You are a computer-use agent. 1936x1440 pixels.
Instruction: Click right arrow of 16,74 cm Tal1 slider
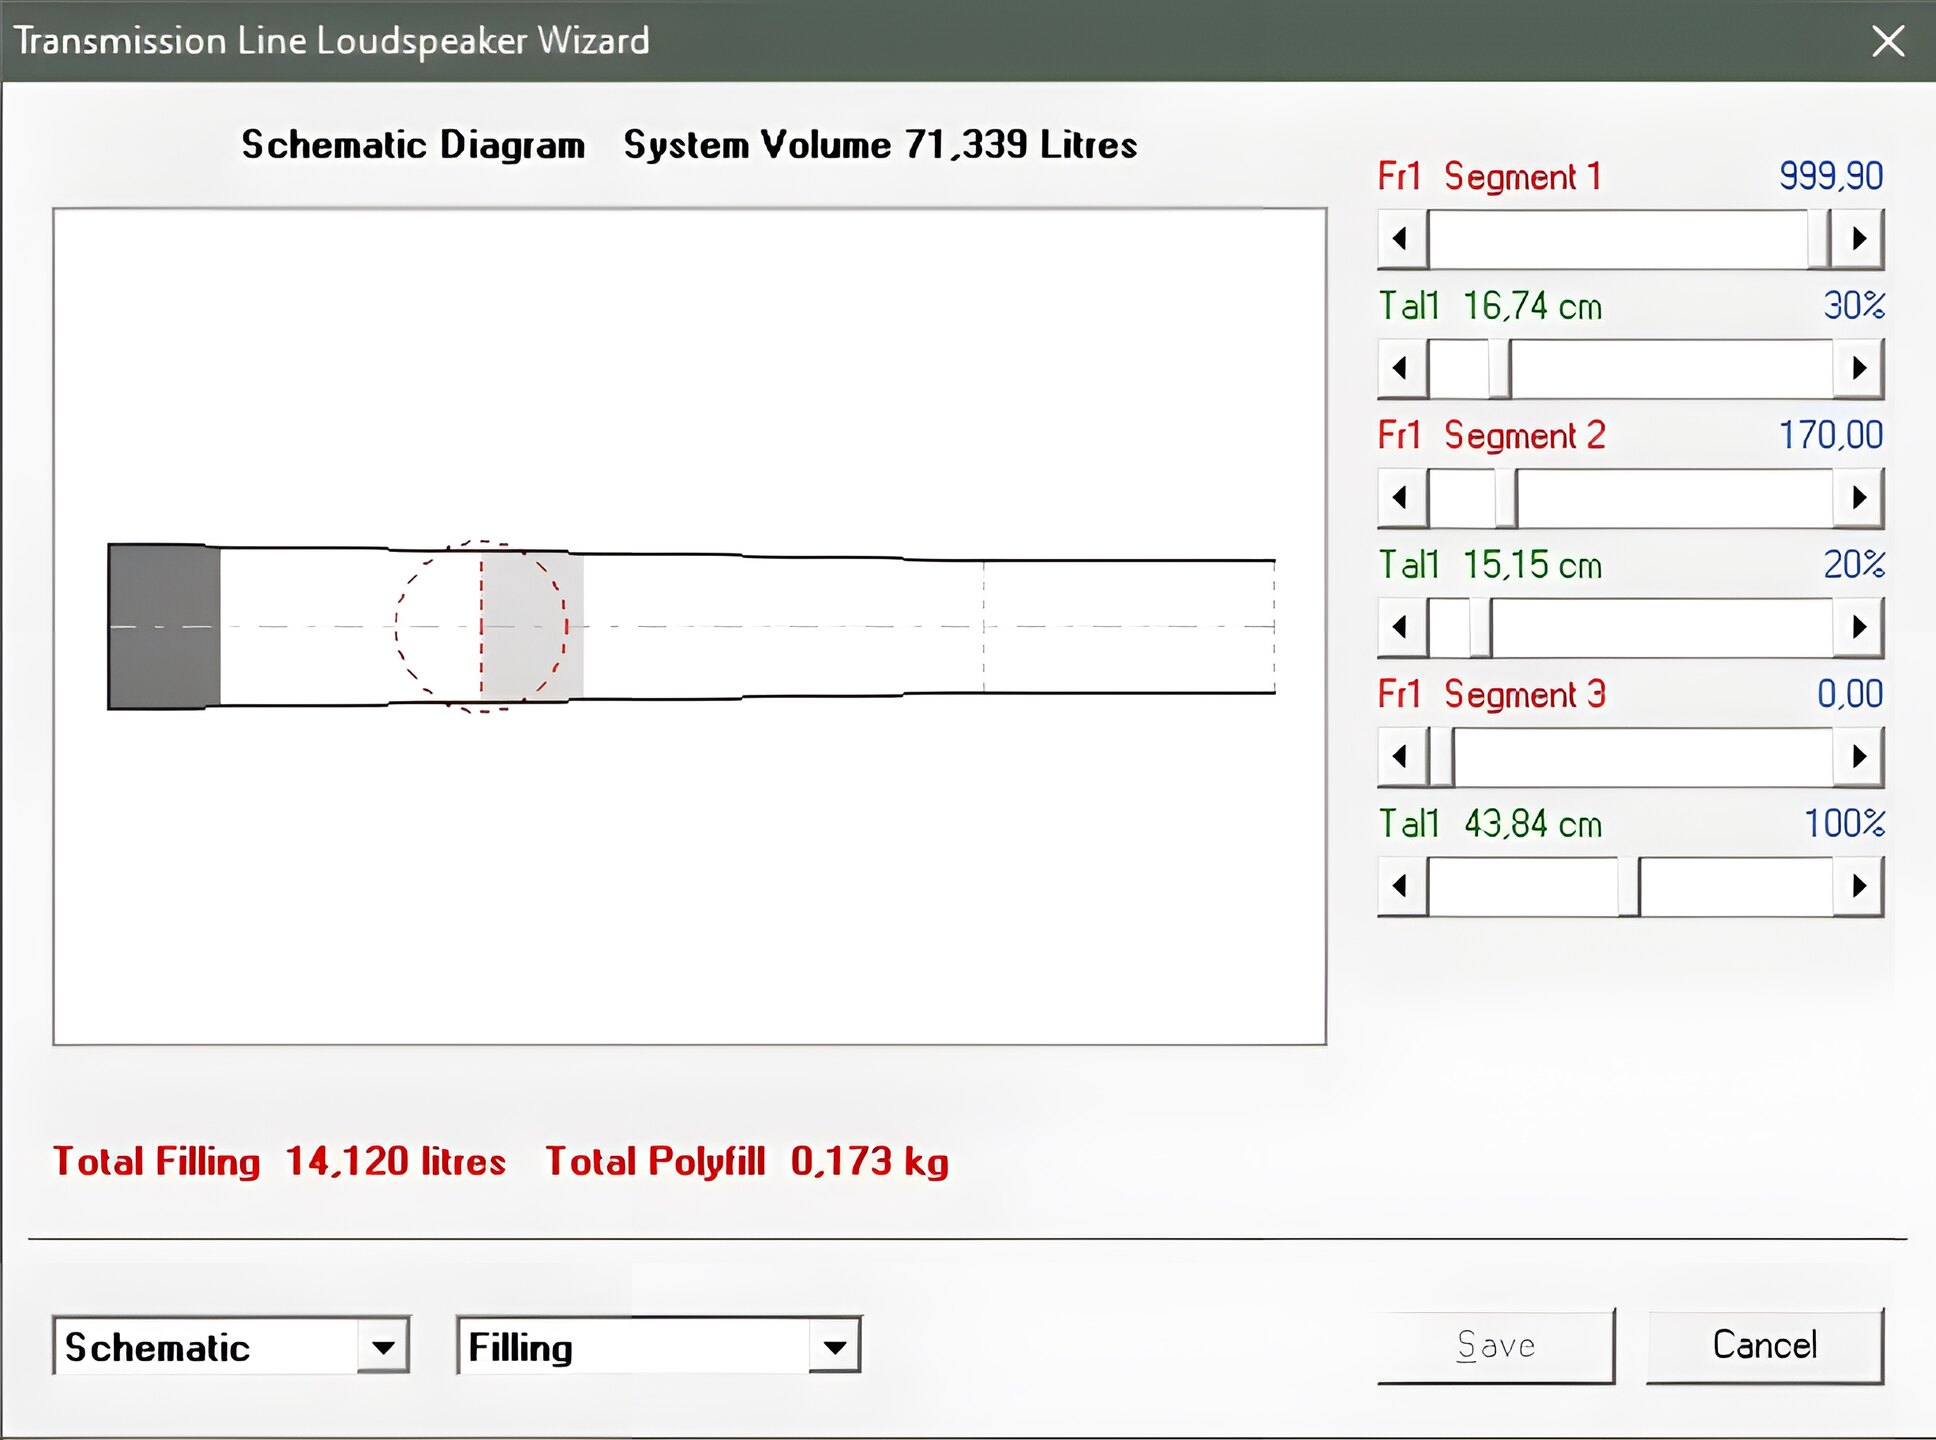tap(1858, 368)
